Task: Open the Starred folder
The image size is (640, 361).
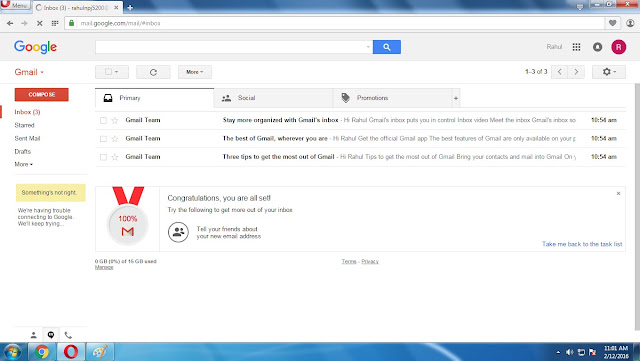Action: [24, 125]
